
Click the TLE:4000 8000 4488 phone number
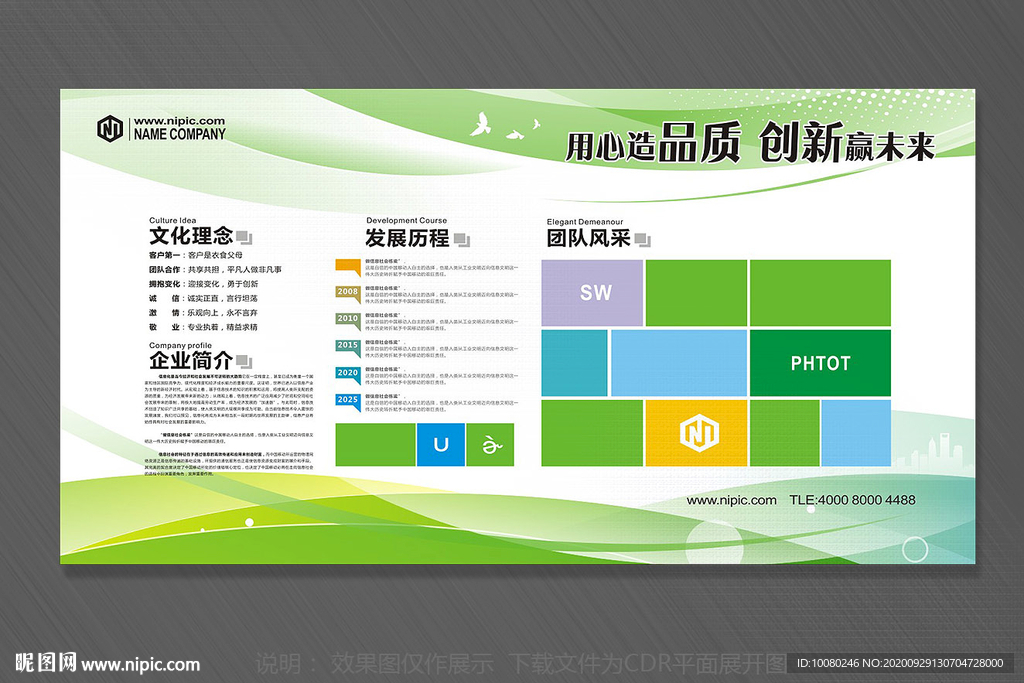point(852,500)
